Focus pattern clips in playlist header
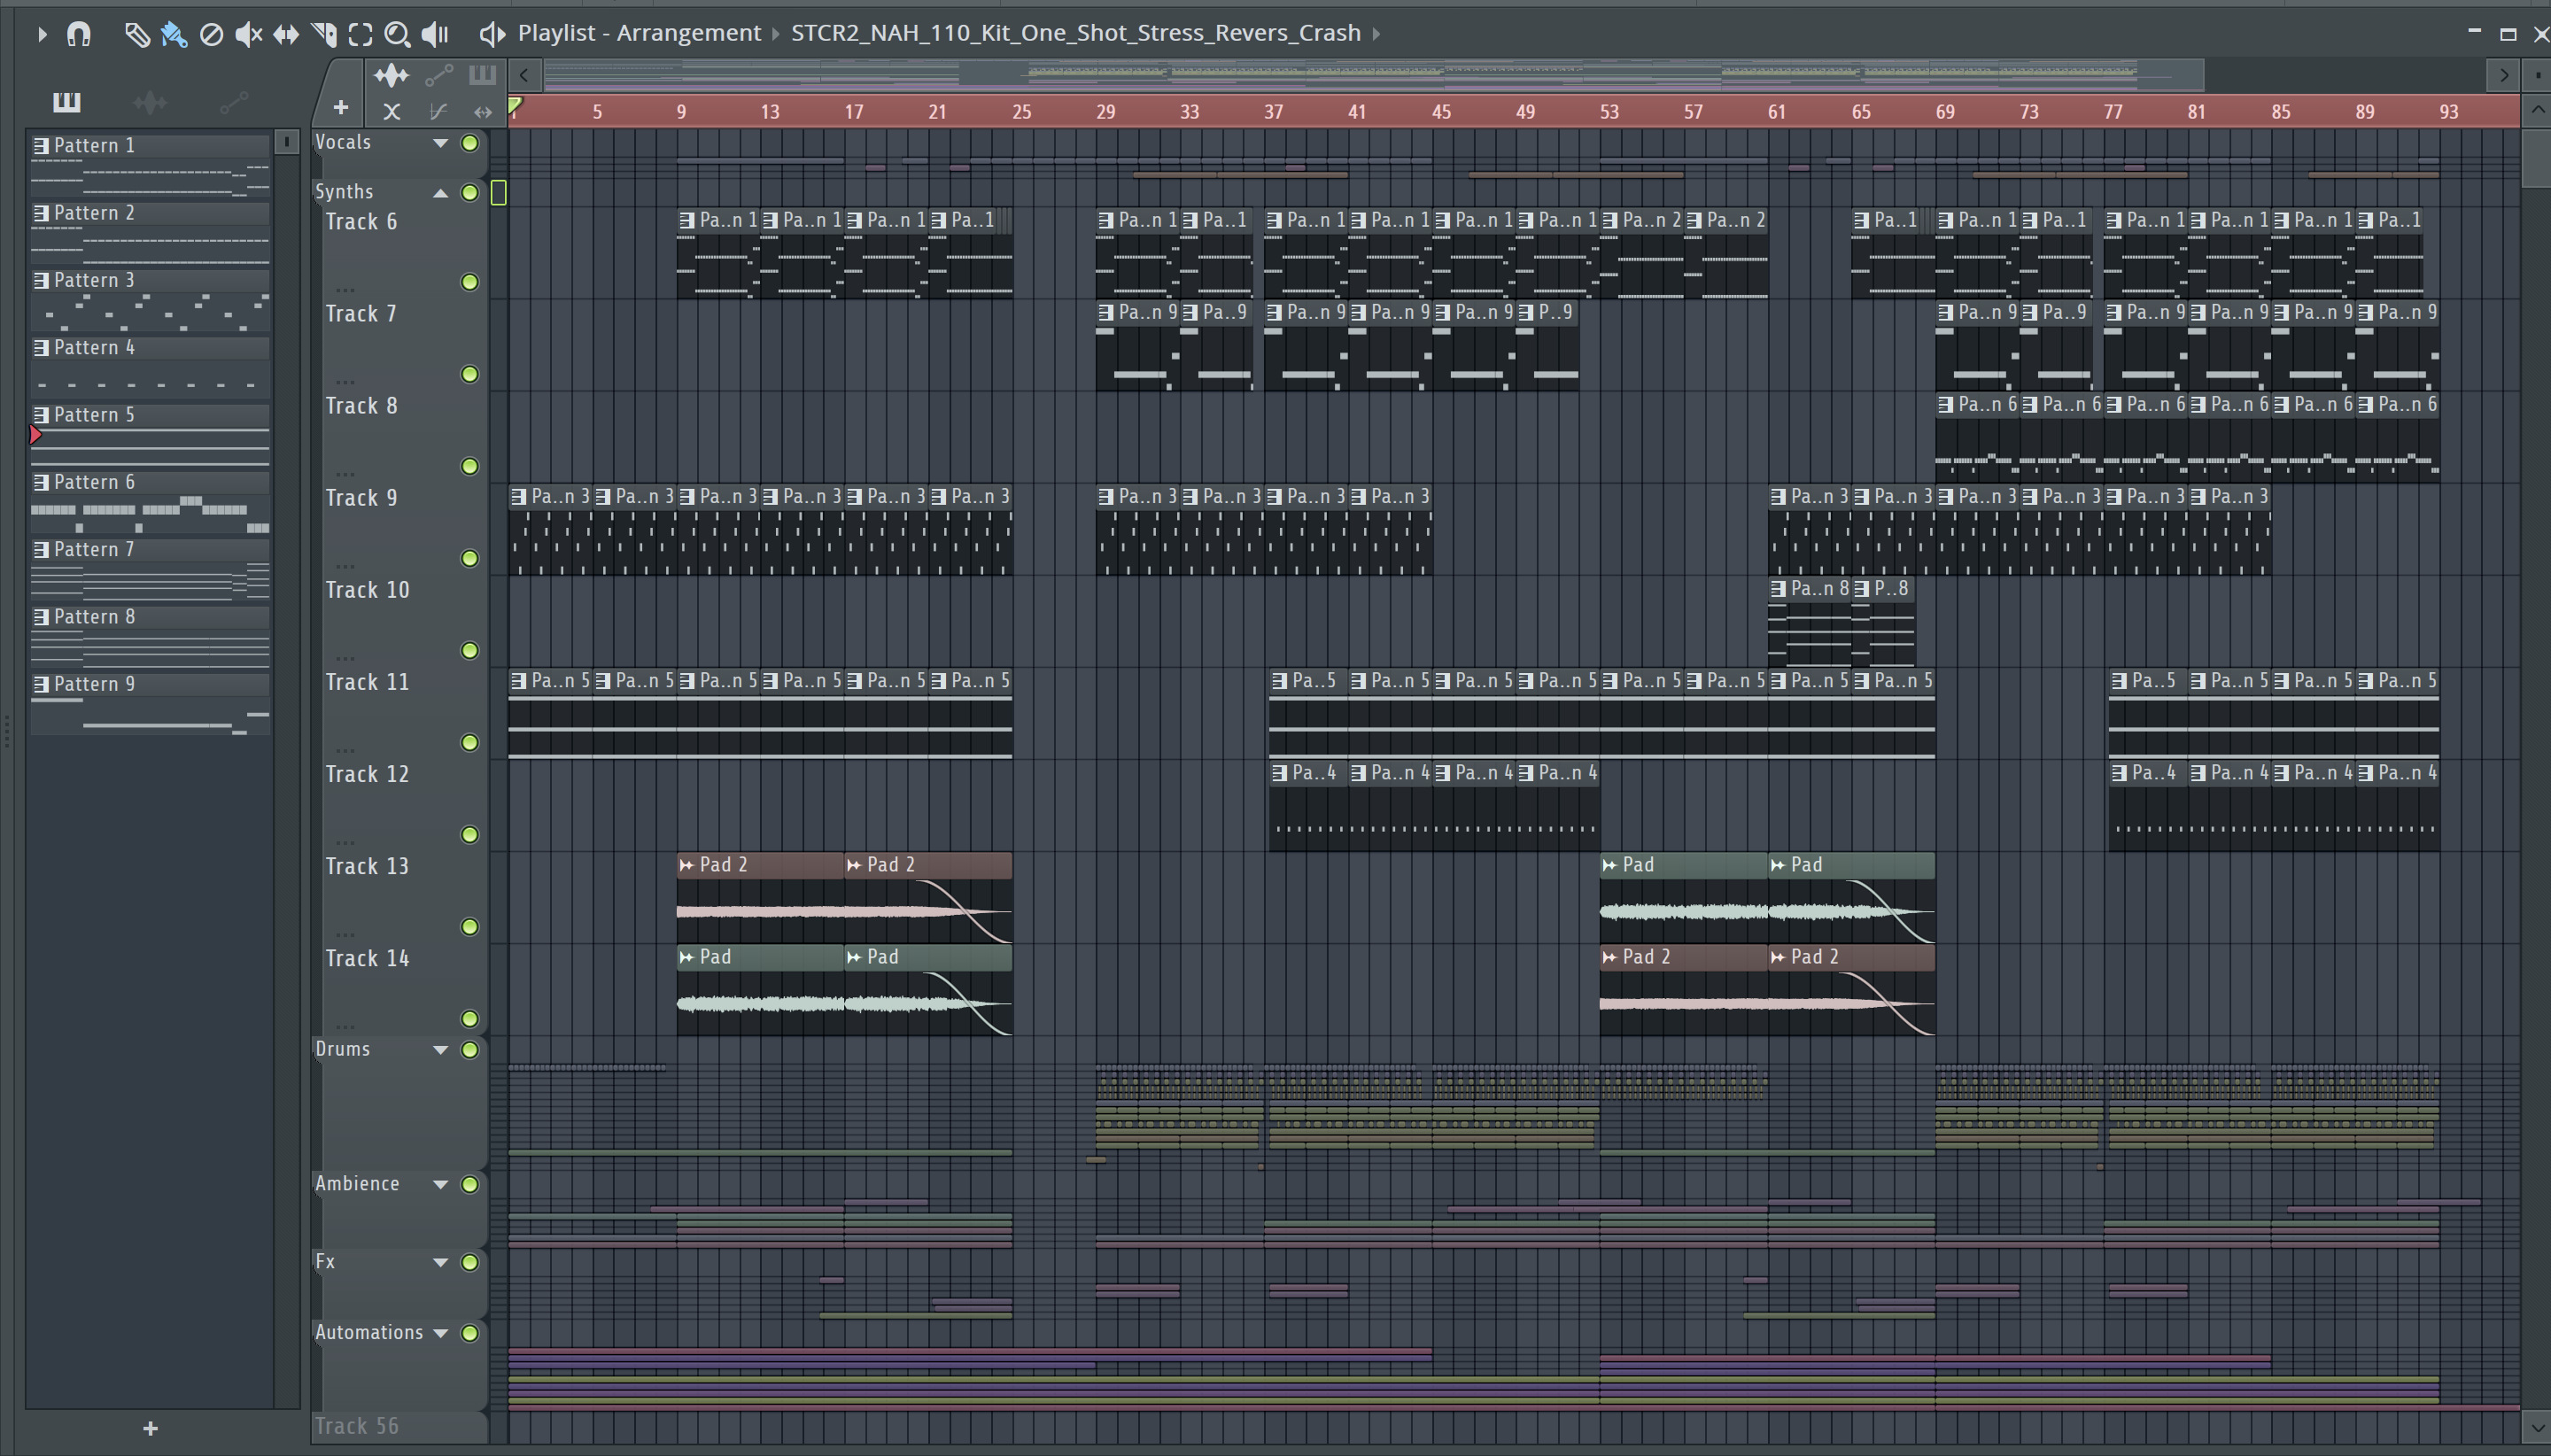The height and width of the screenshot is (1456, 2551). (x=483, y=74)
